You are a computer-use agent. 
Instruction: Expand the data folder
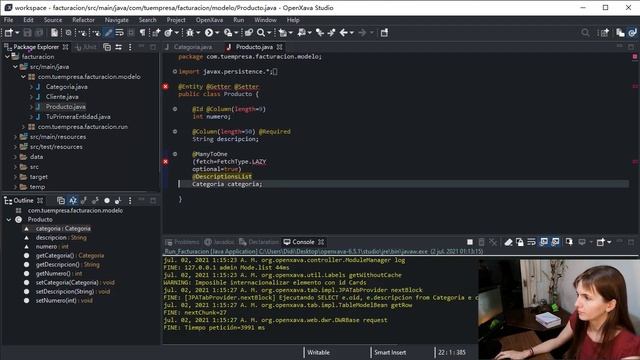pos(16,157)
